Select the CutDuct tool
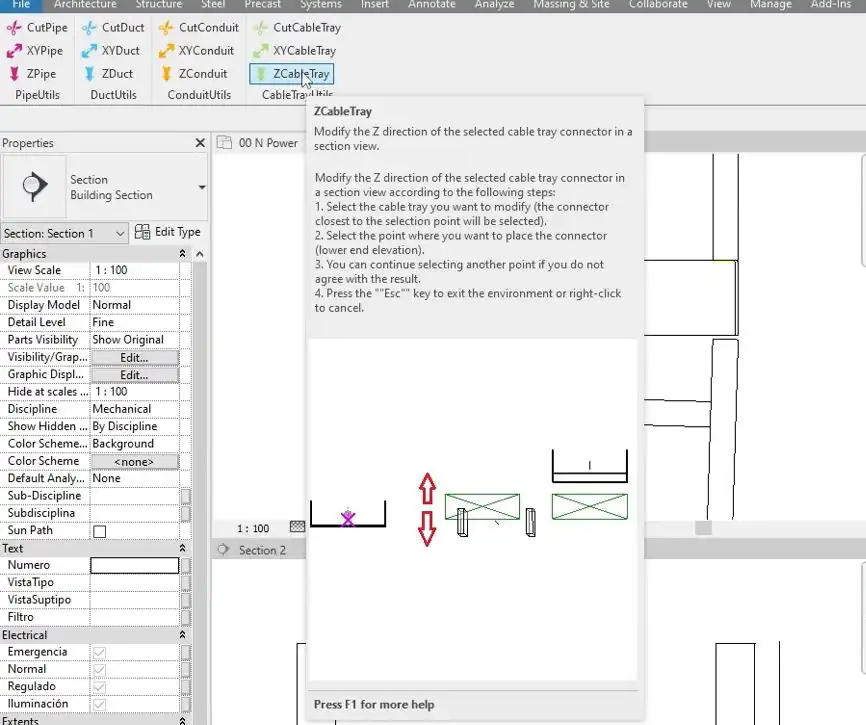The height and width of the screenshot is (725, 866). (x=113, y=28)
